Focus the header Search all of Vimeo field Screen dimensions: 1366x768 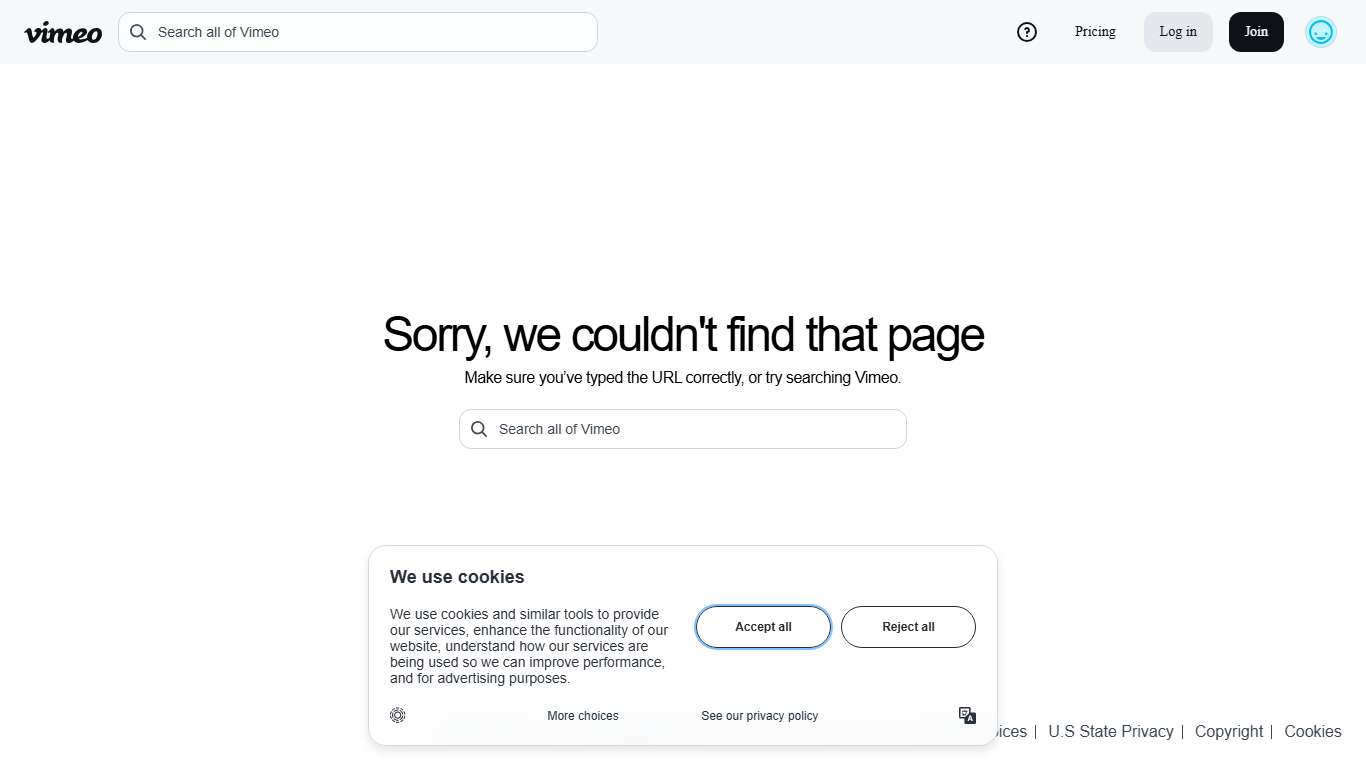click(370, 32)
